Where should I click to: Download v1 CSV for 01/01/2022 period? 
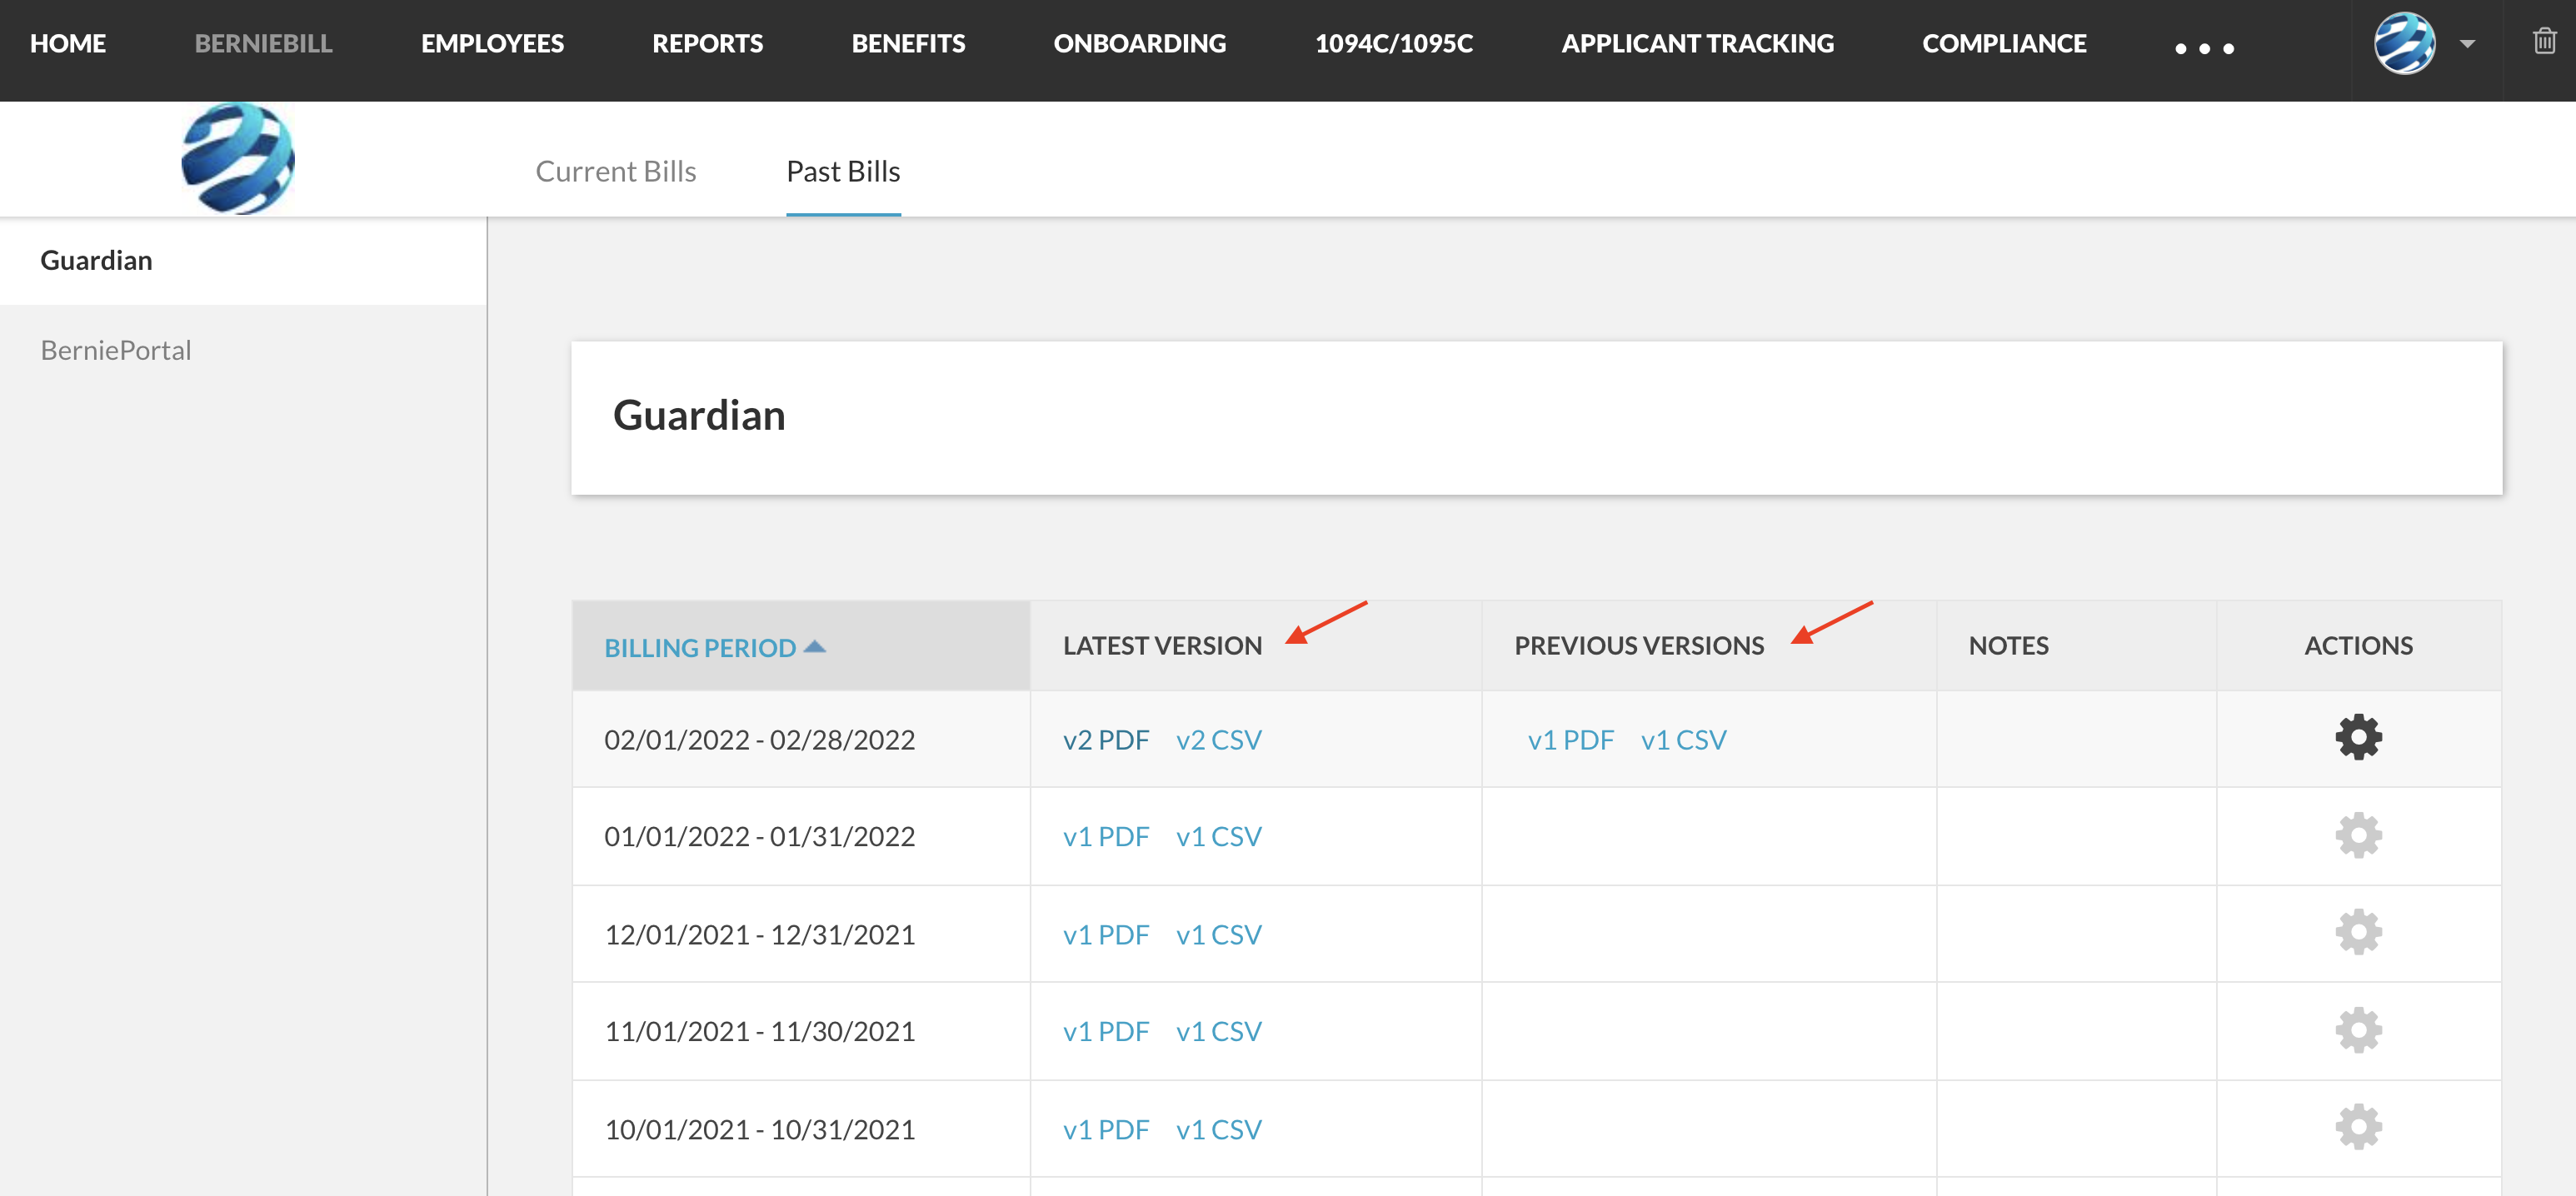(x=1218, y=836)
